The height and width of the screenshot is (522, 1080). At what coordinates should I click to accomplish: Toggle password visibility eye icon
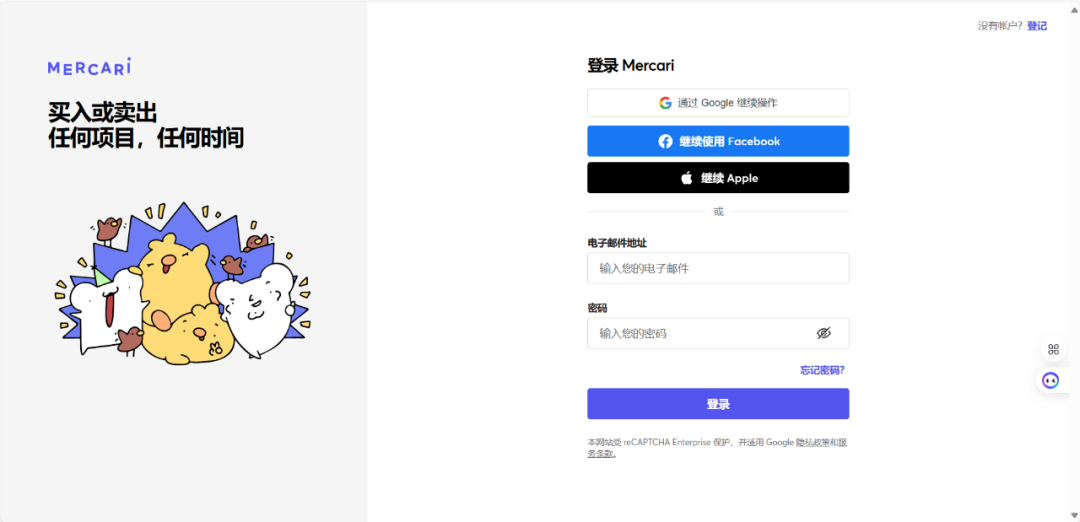coord(824,333)
